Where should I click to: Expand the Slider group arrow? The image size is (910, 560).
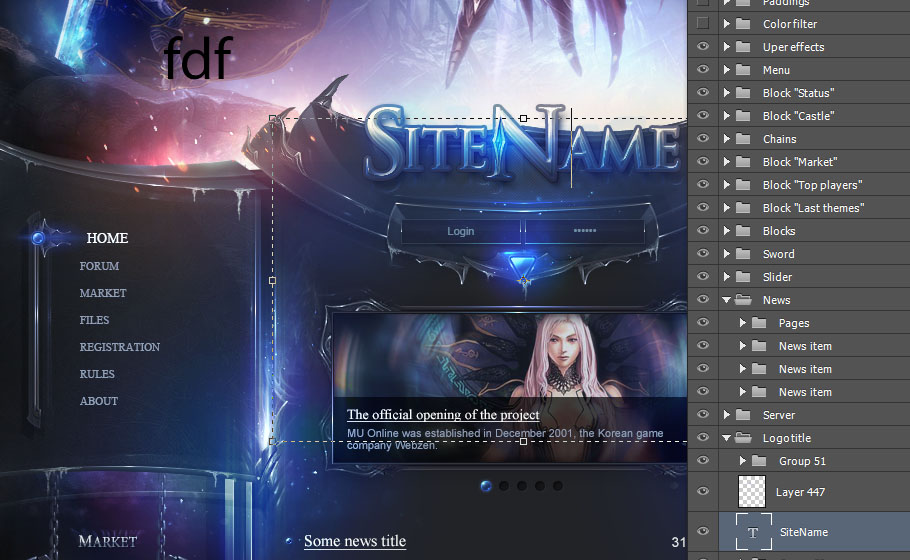point(727,277)
